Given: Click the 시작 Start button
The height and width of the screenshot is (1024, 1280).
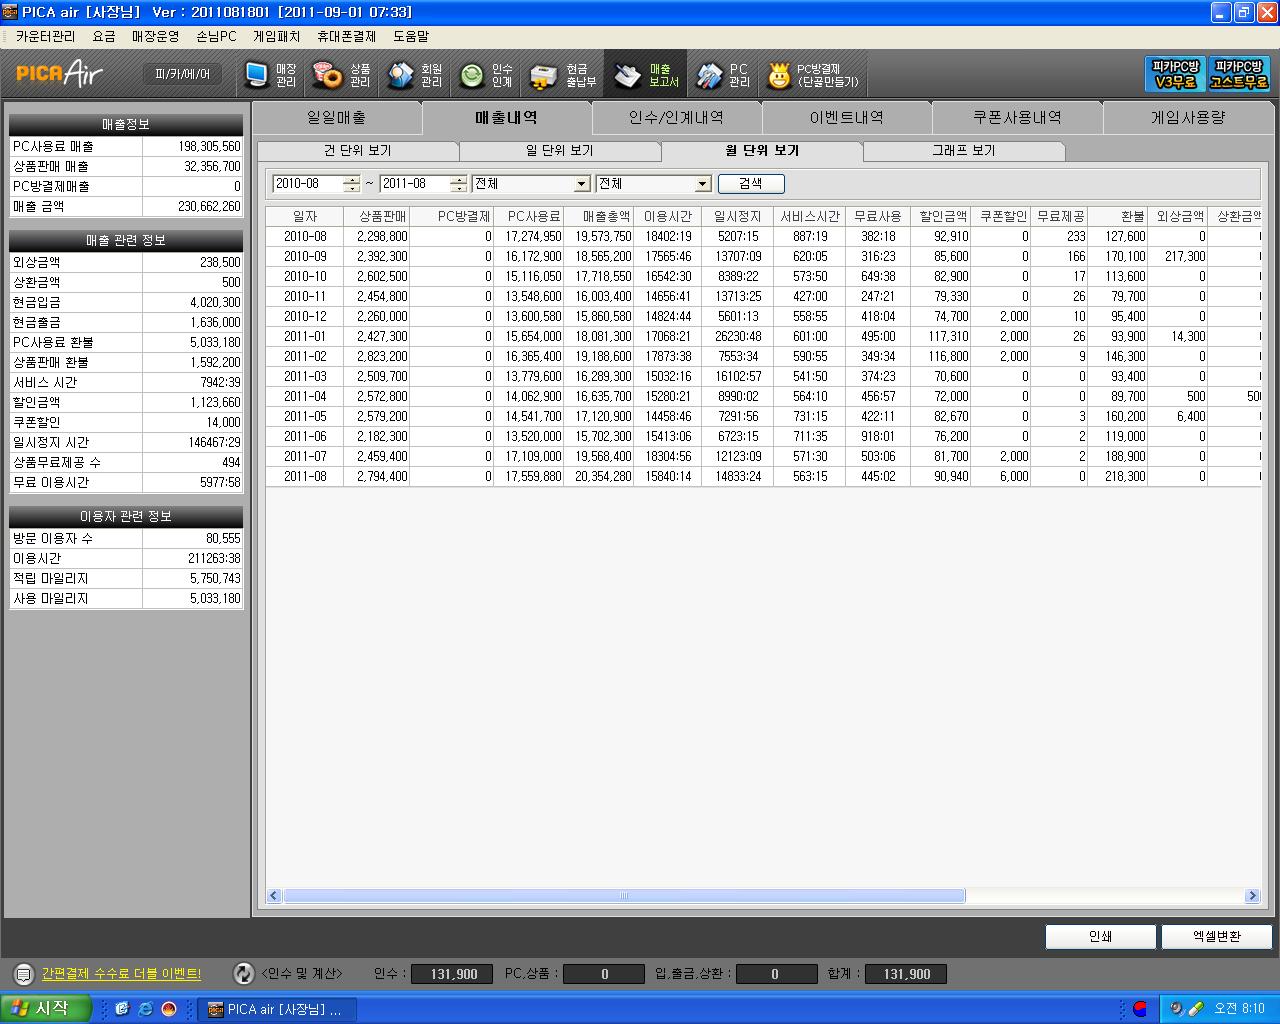Looking at the screenshot, I should tap(46, 1009).
